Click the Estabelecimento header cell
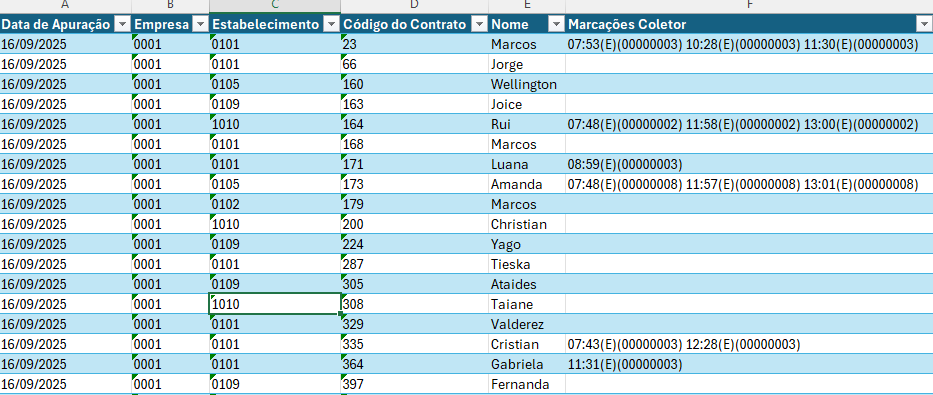Screen dimensions: 933x395 (x=275, y=24)
